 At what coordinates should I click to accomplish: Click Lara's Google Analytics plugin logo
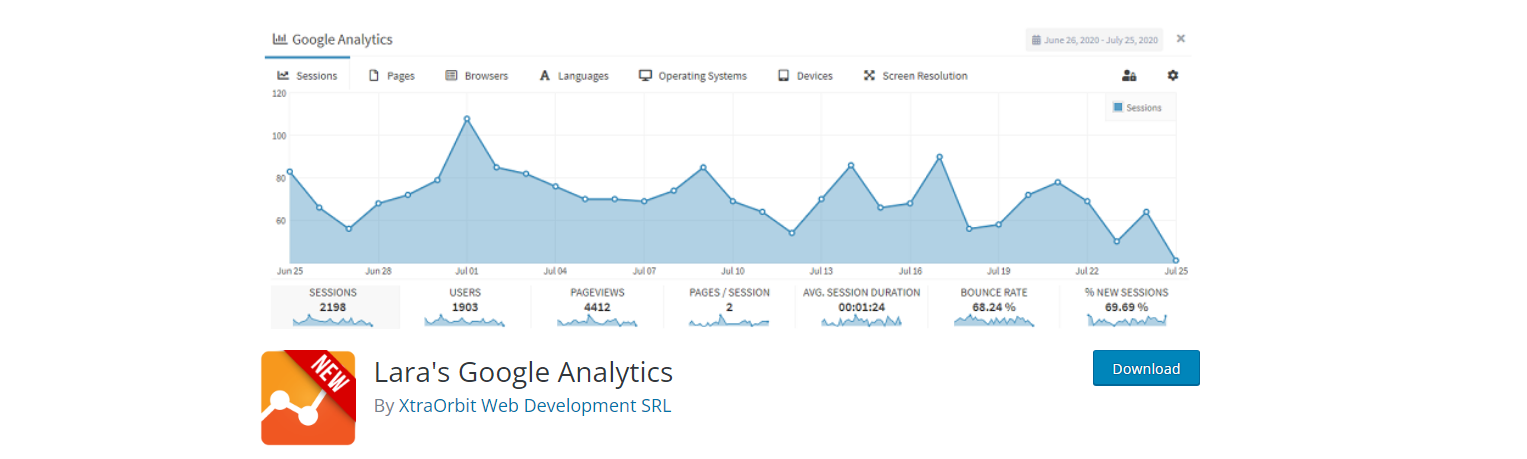308,397
